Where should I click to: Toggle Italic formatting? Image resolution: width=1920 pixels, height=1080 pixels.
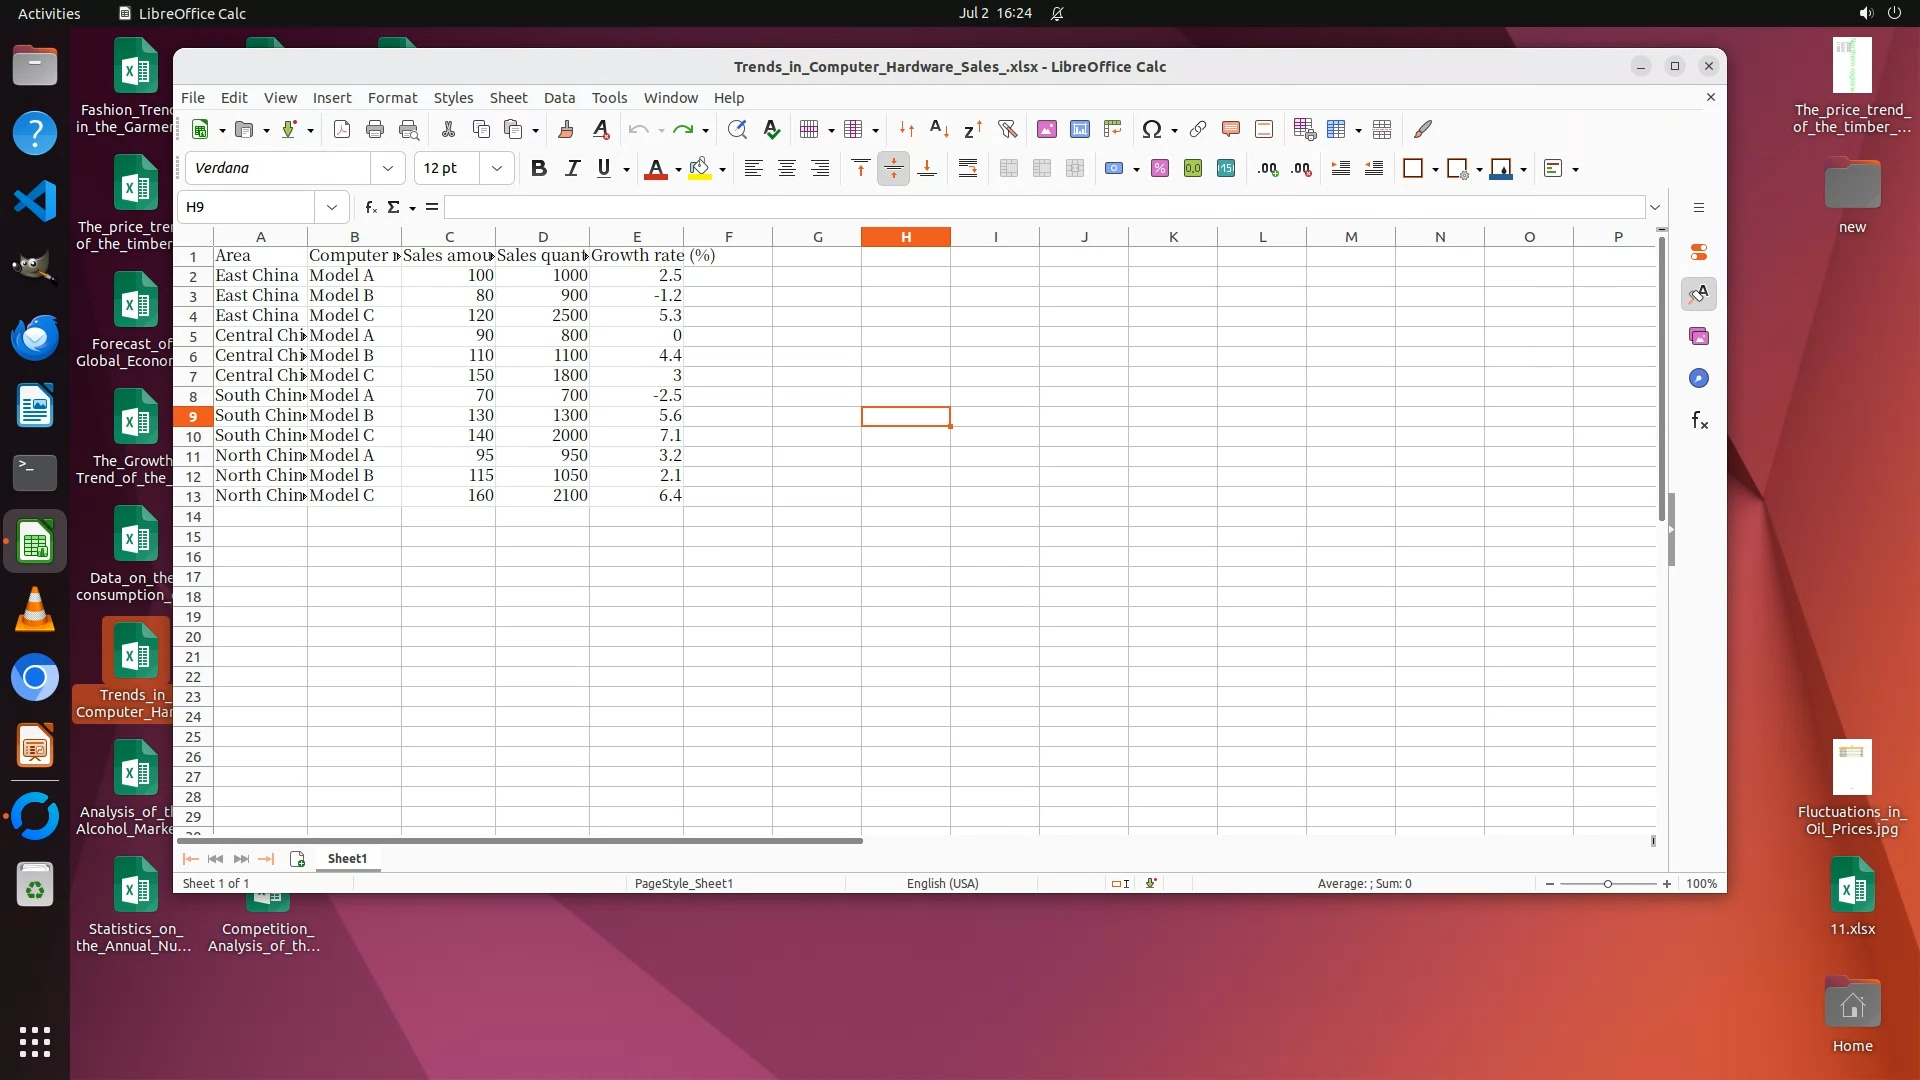click(572, 168)
